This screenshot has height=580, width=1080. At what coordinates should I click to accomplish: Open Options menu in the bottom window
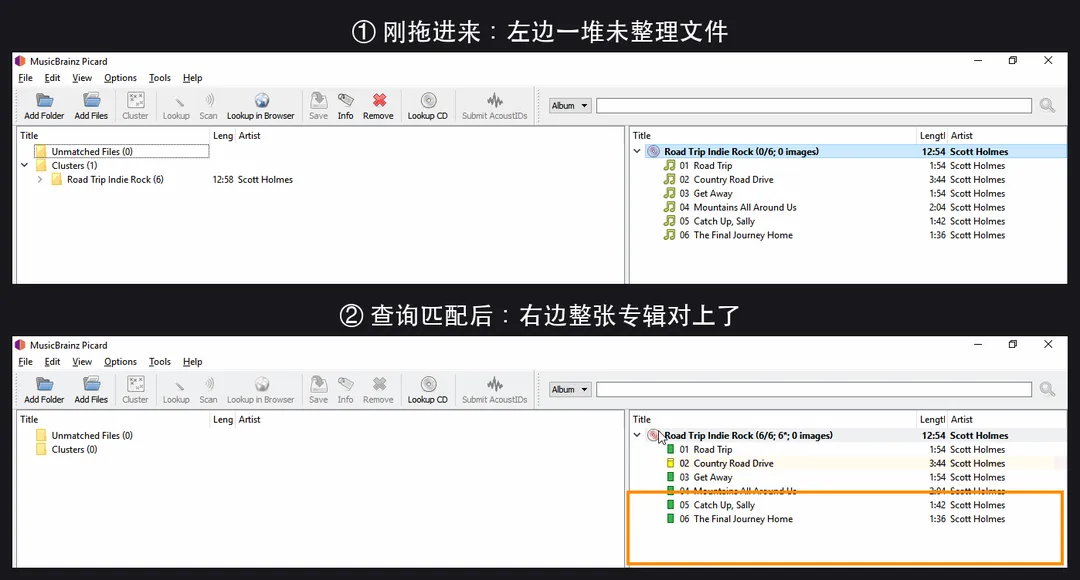pos(121,362)
